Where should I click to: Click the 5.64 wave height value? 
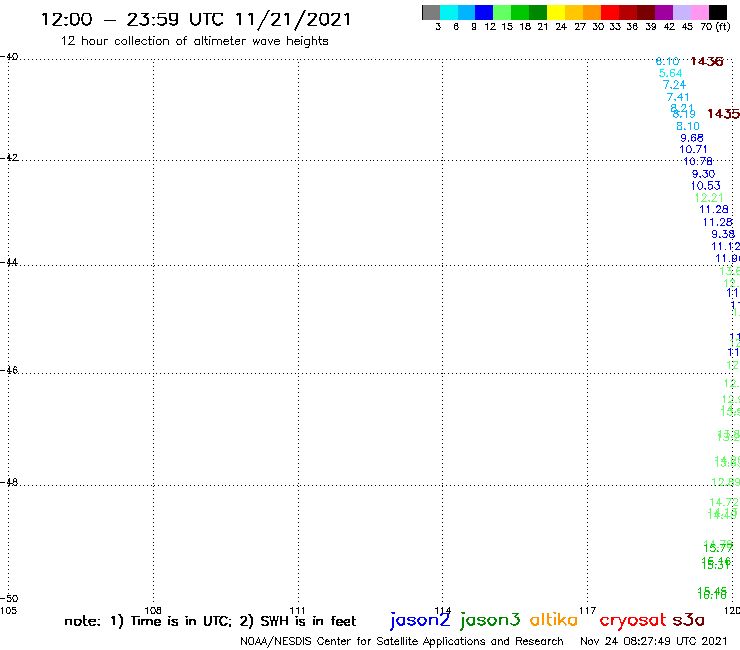(x=670, y=73)
